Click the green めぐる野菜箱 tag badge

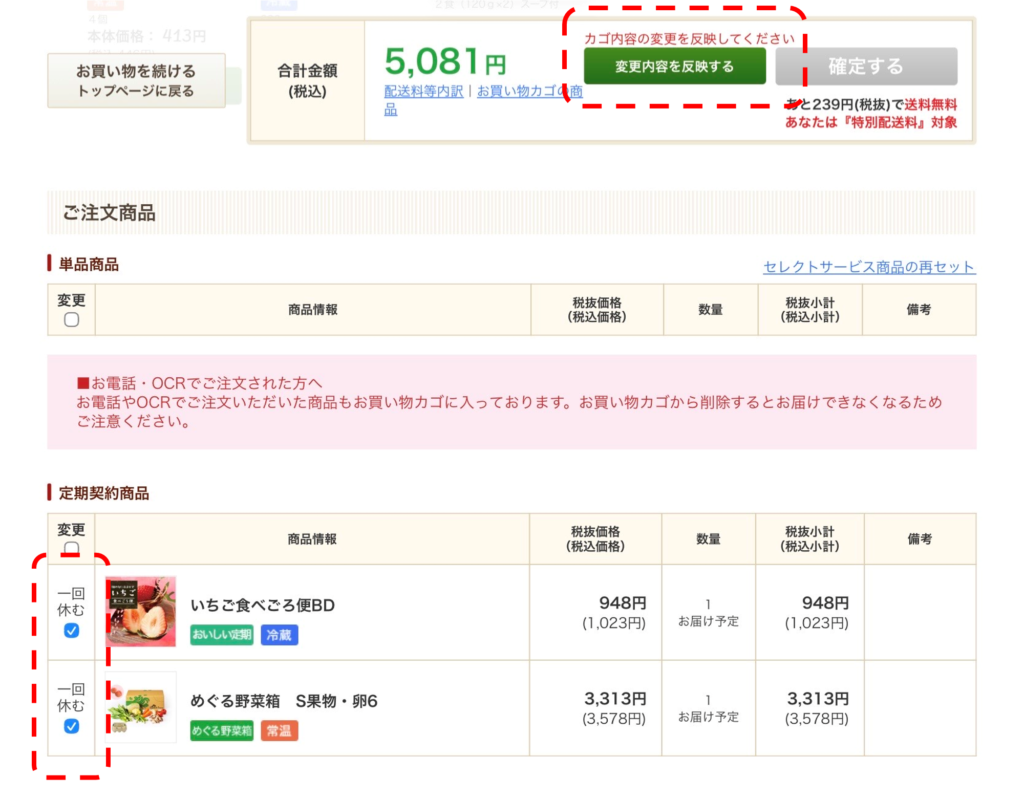tap(222, 731)
